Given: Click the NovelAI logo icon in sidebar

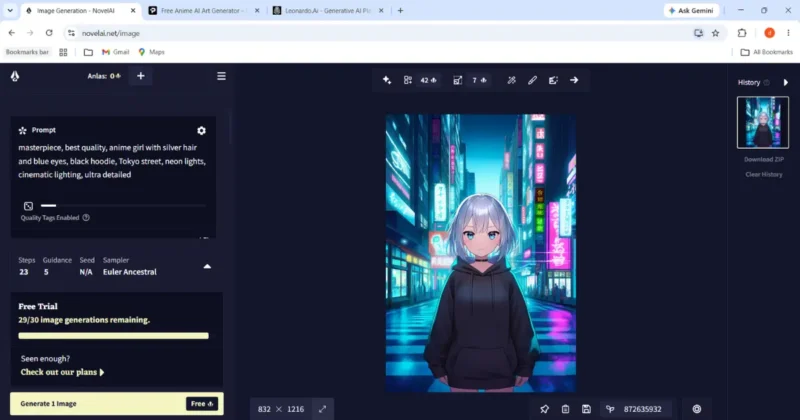Looking at the screenshot, I should tap(15, 76).
